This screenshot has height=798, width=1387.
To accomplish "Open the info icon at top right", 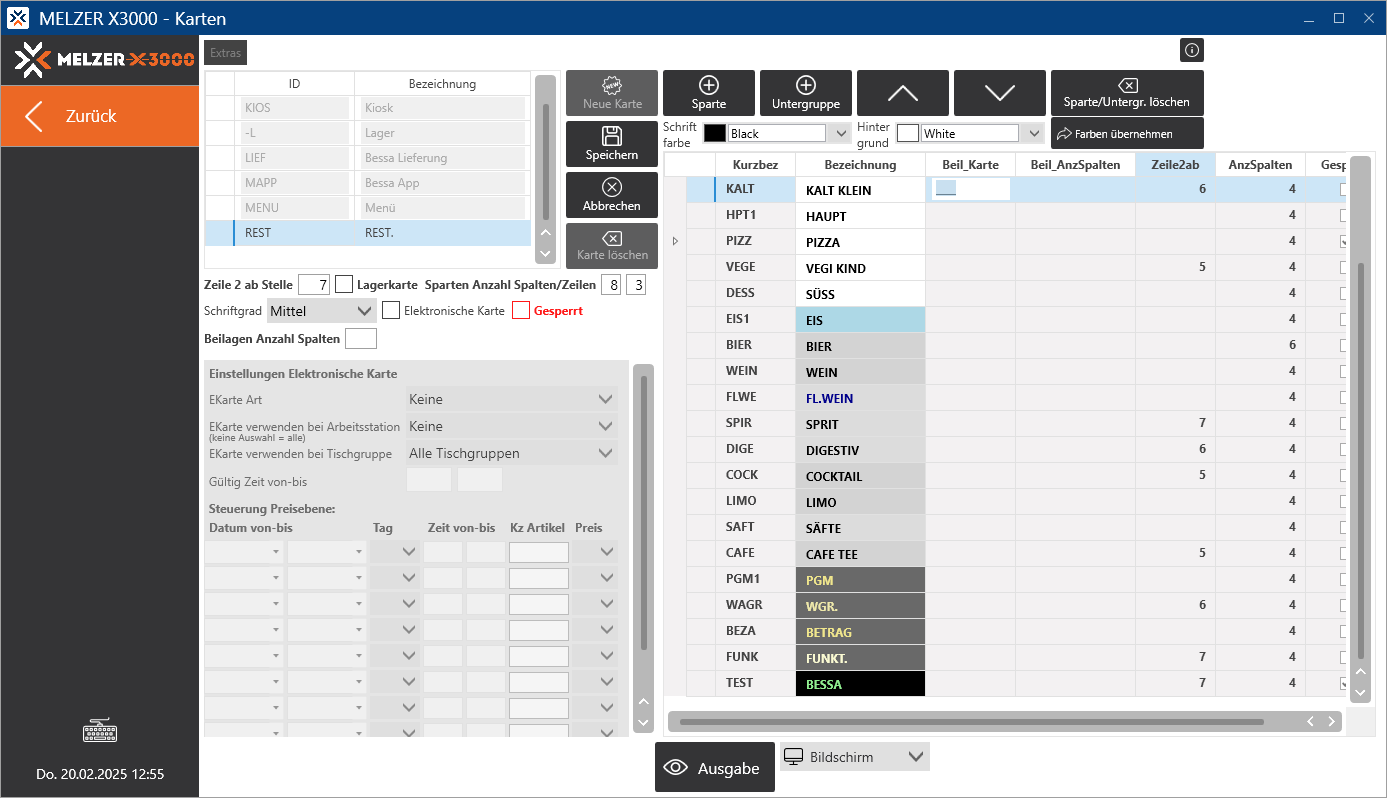I will [x=1192, y=50].
